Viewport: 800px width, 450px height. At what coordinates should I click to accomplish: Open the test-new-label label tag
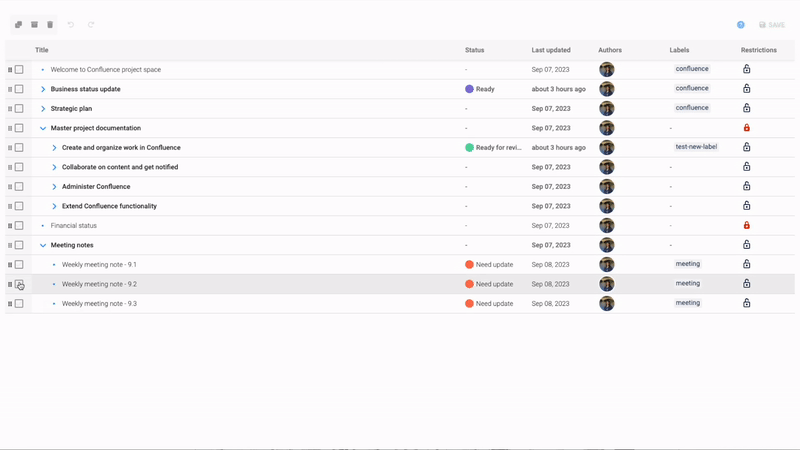[x=696, y=147]
